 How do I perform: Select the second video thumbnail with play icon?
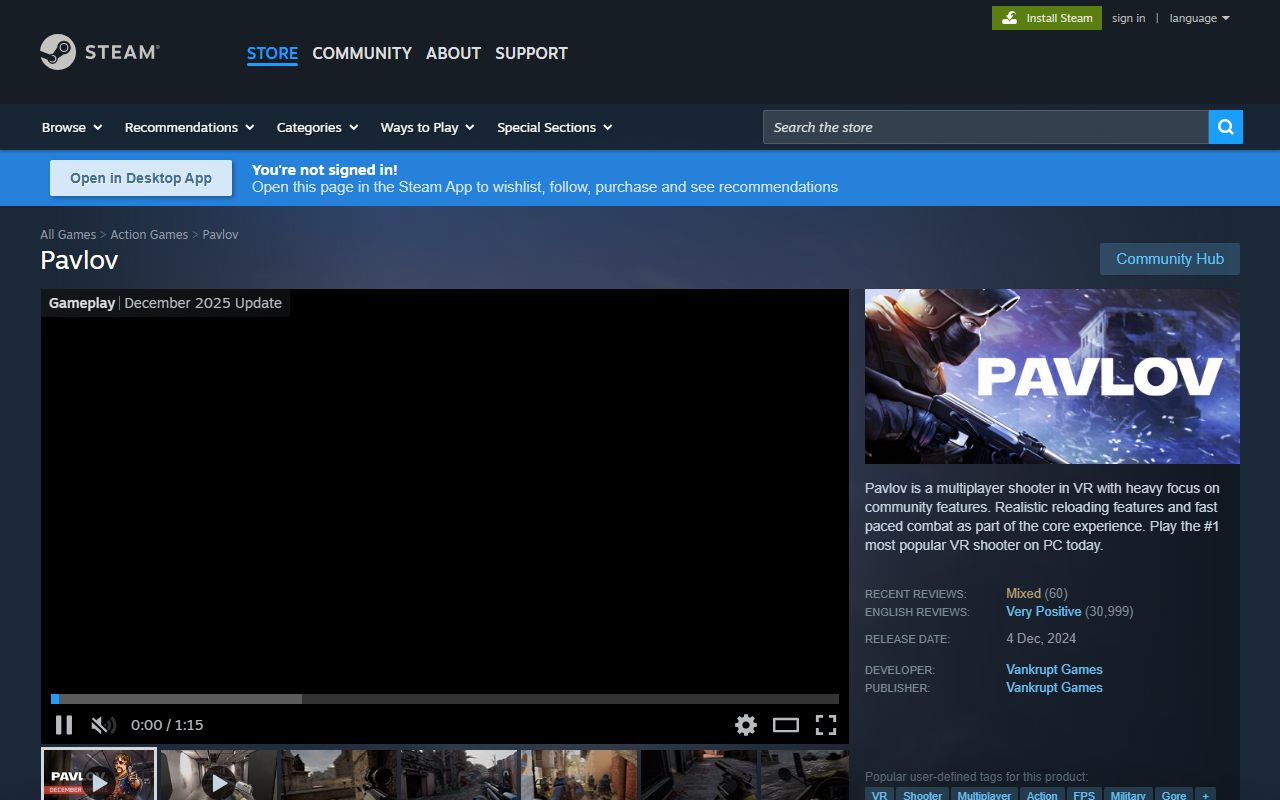coord(218,775)
